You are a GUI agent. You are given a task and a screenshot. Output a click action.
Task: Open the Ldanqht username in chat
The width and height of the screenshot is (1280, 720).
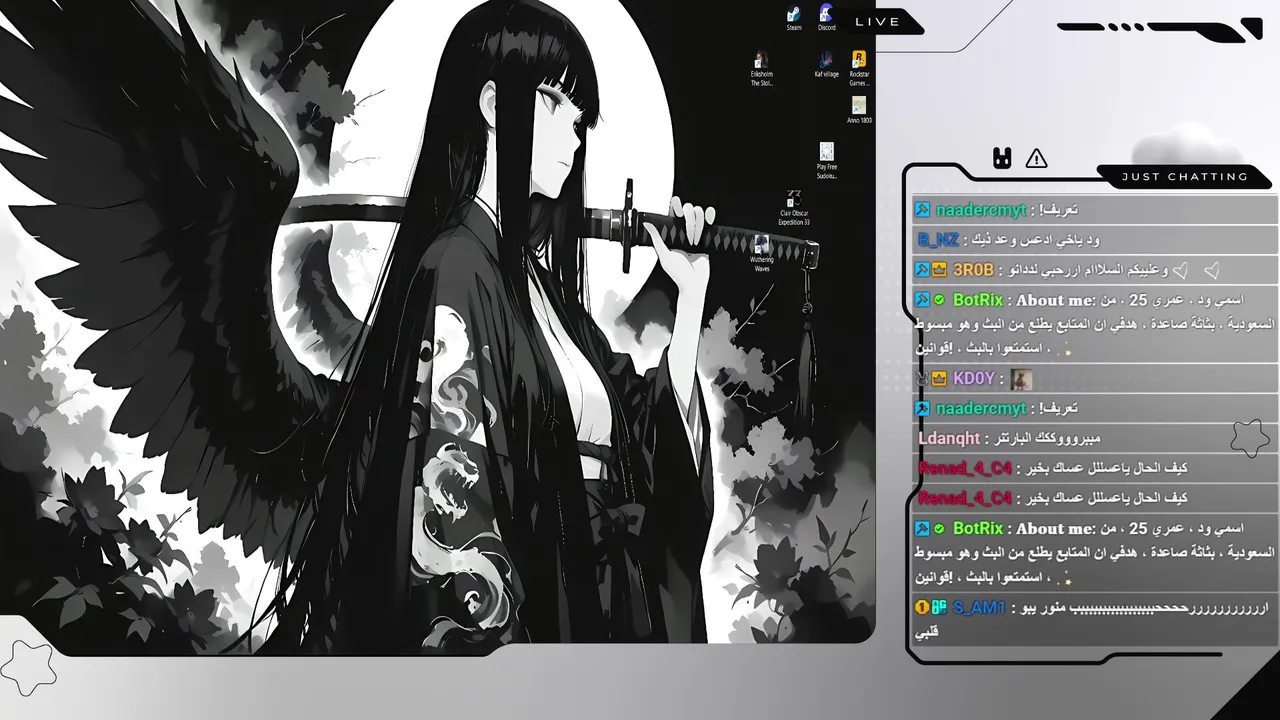[949, 438]
